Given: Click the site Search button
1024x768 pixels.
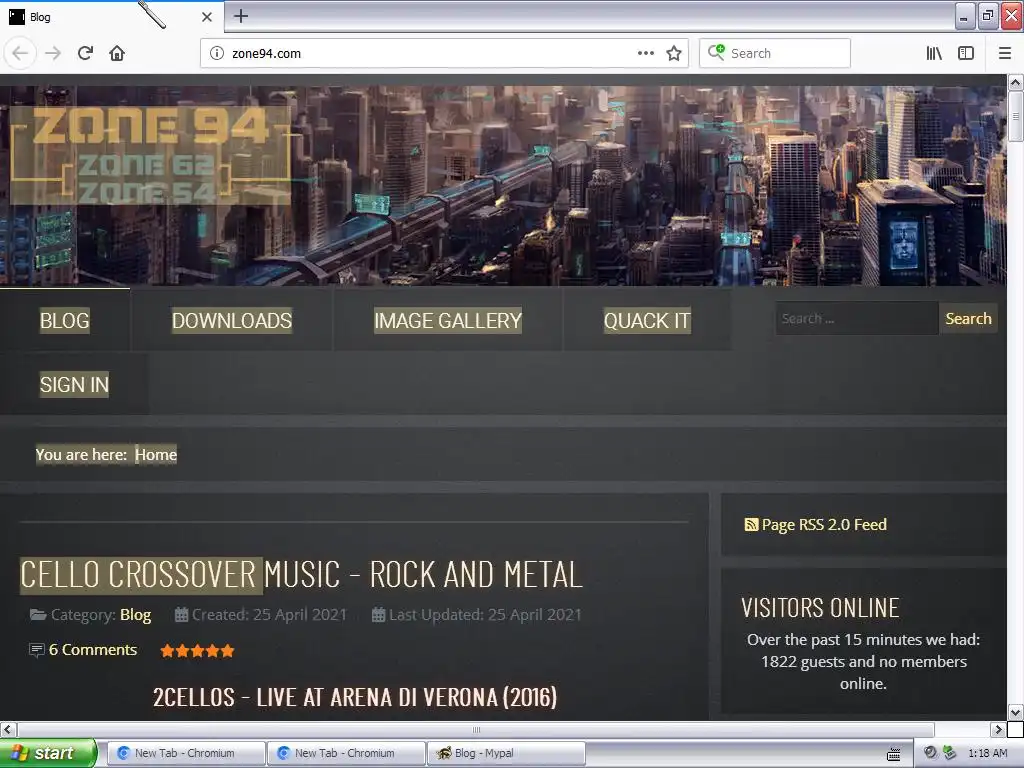Looking at the screenshot, I should pyautogui.click(x=968, y=319).
